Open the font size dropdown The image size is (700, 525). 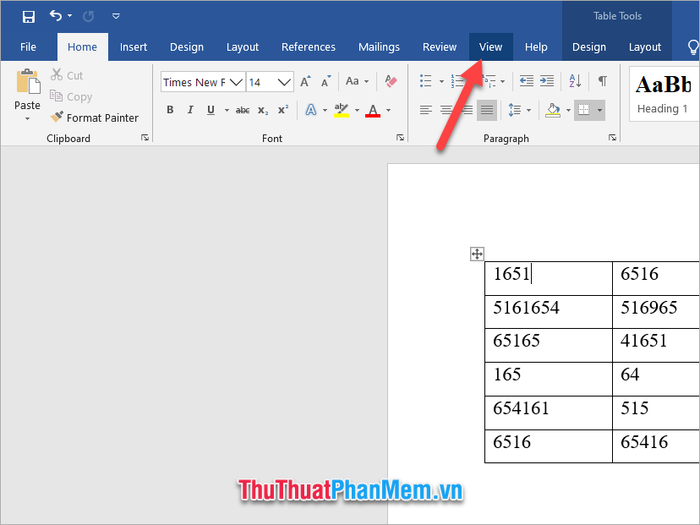point(285,82)
